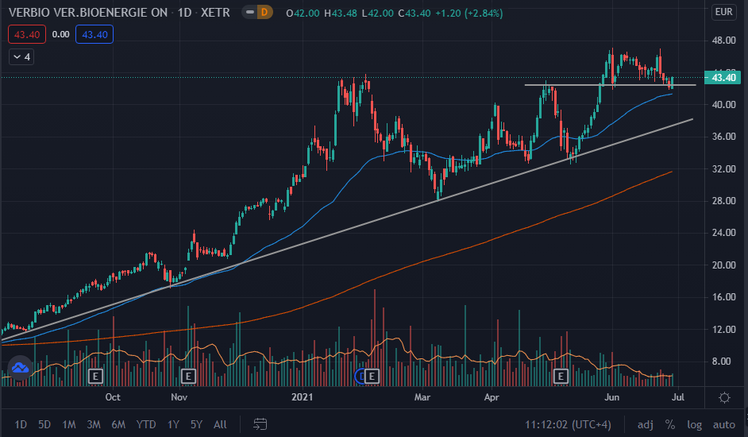This screenshot has height=437, width=748.
Task: Click the Jun label on time axis
Action: tap(612, 397)
